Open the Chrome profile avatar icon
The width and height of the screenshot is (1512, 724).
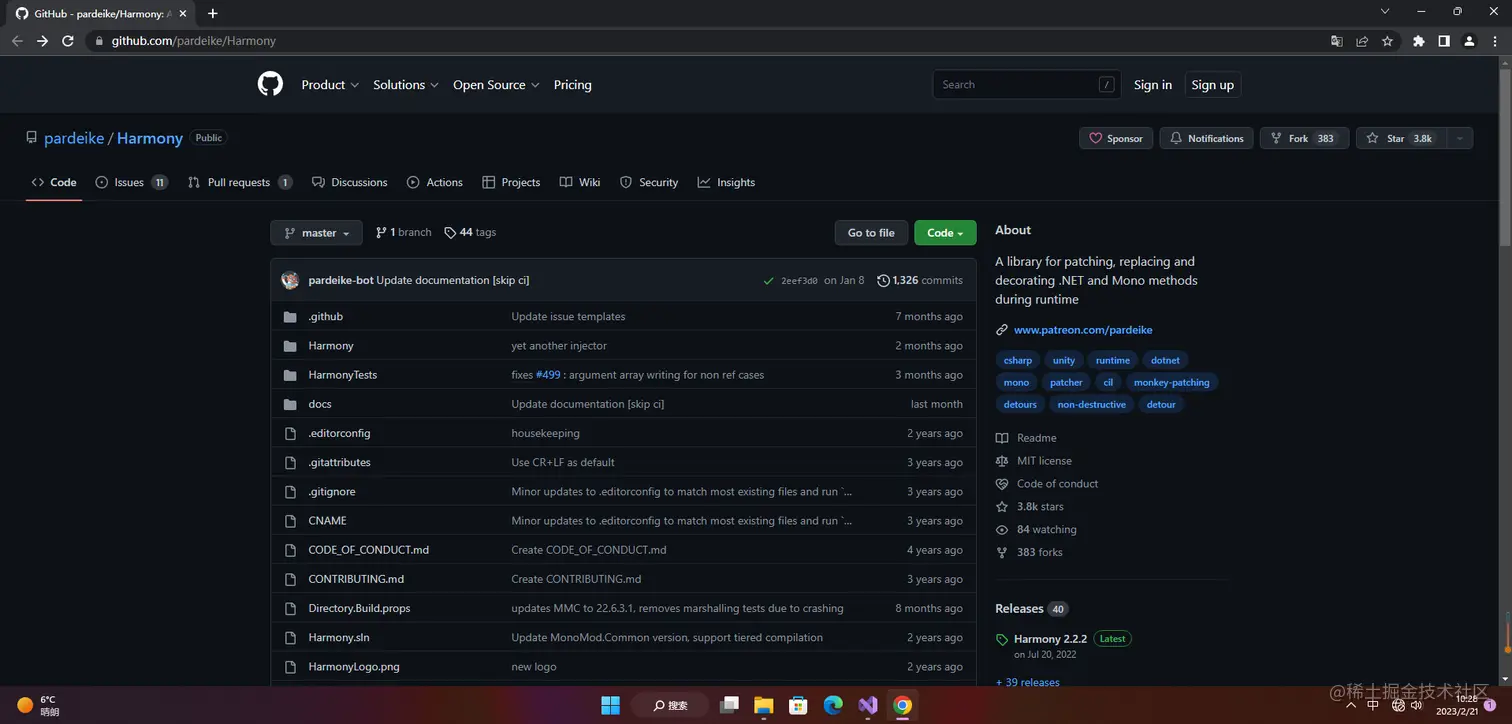click(1469, 41)
